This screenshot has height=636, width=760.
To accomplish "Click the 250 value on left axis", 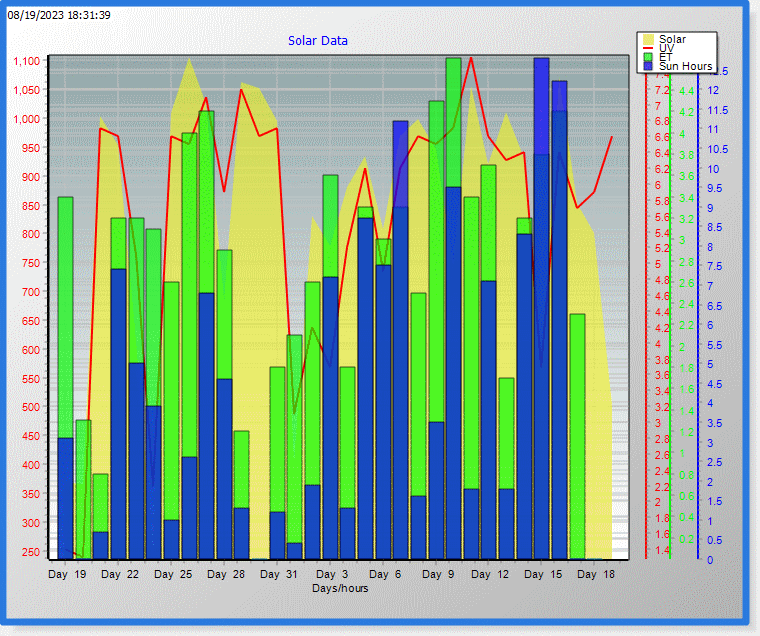I will point(32,552).
